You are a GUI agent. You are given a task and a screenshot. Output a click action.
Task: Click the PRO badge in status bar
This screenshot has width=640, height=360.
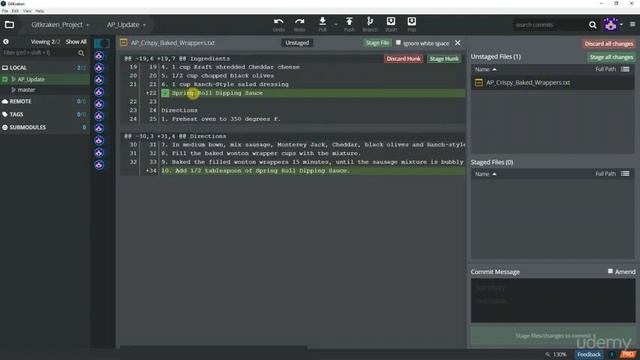[628, 354]
